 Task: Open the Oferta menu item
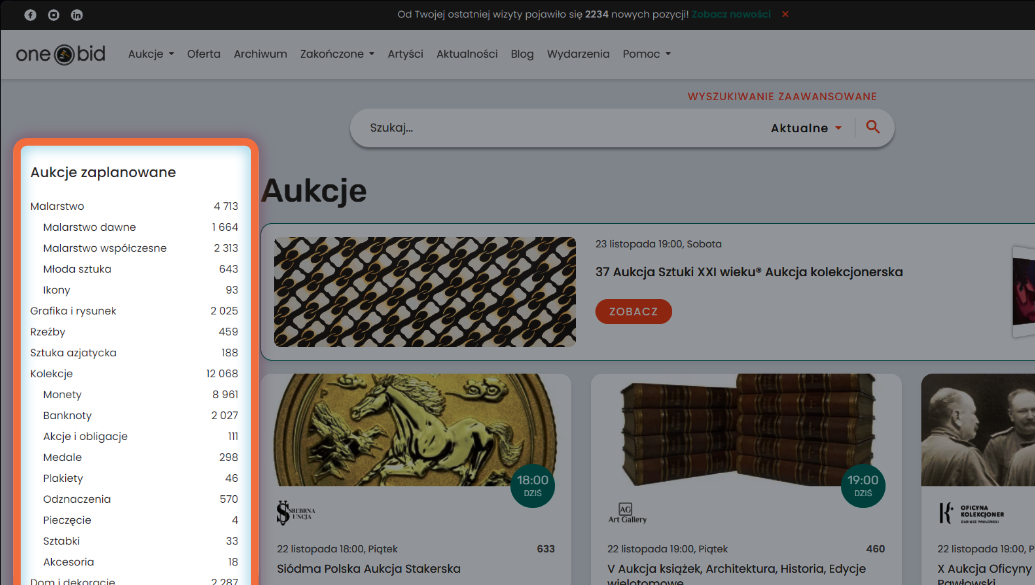pos(203,54)
